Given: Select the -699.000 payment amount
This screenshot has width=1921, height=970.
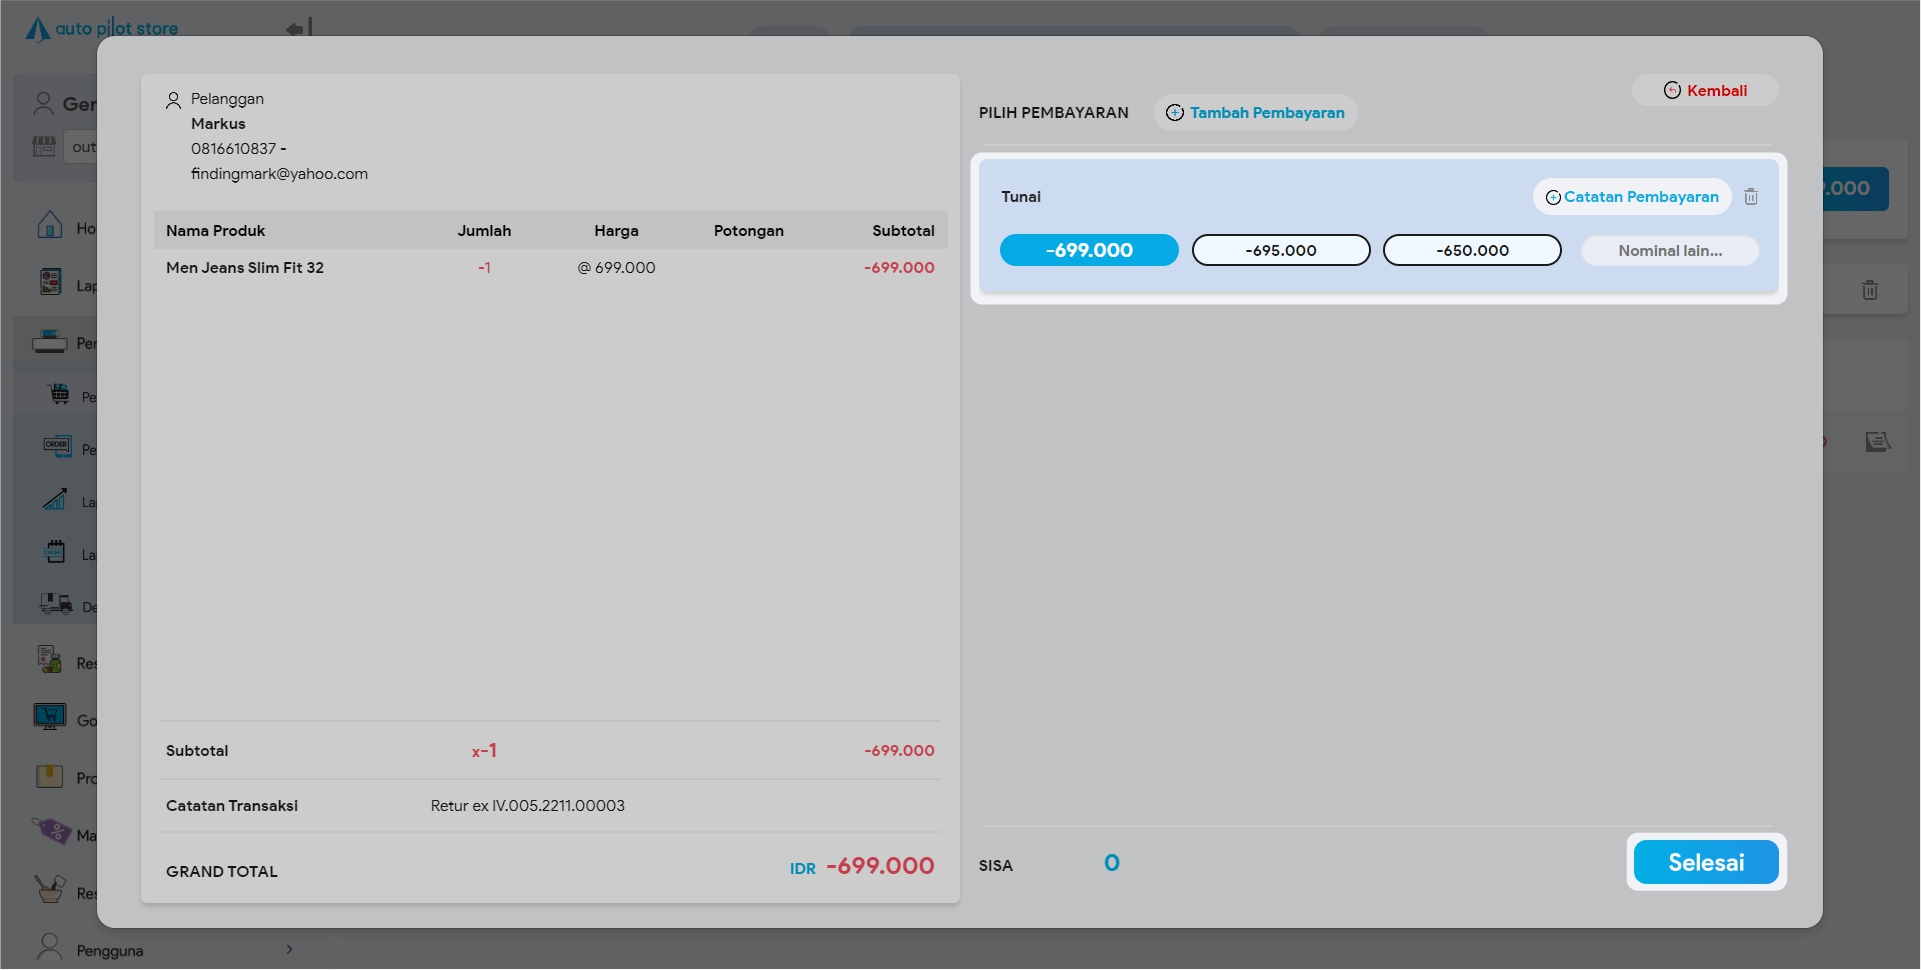Looking at the screenshot, I should click(x=1089, y=250).
